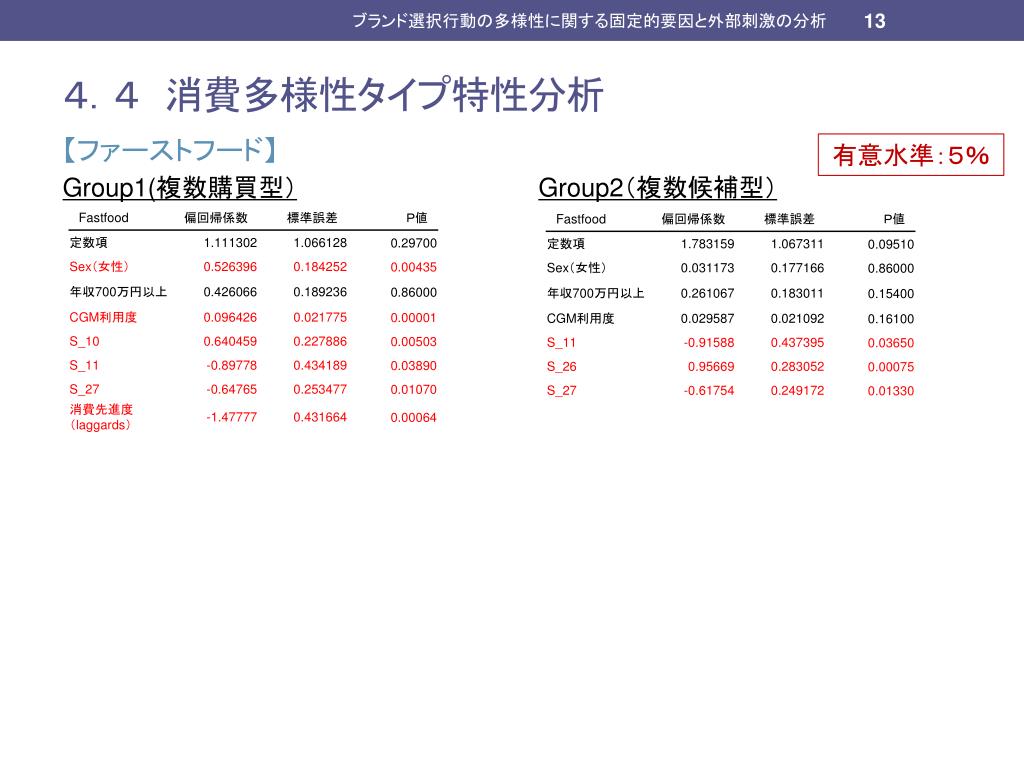Select the Fastfood column header in Group2 table

tap(581, 219)
